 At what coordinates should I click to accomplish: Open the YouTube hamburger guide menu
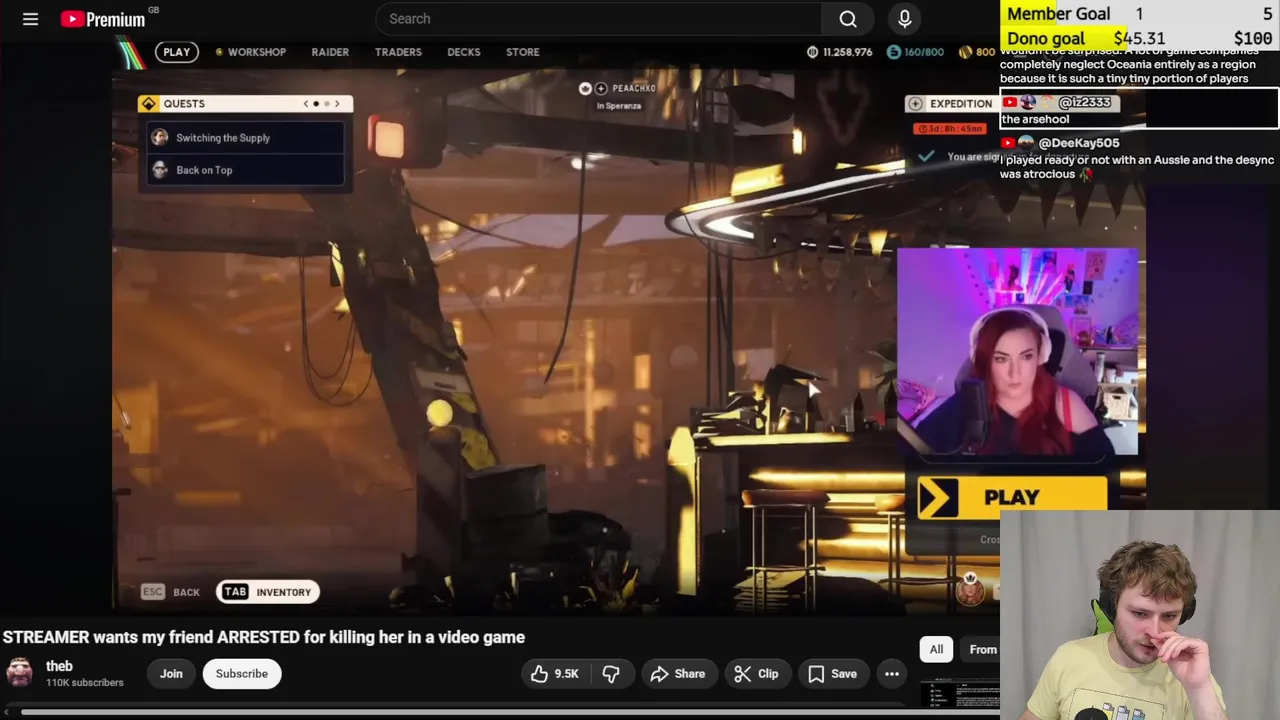pyautogui.click(x=30, y=19)
